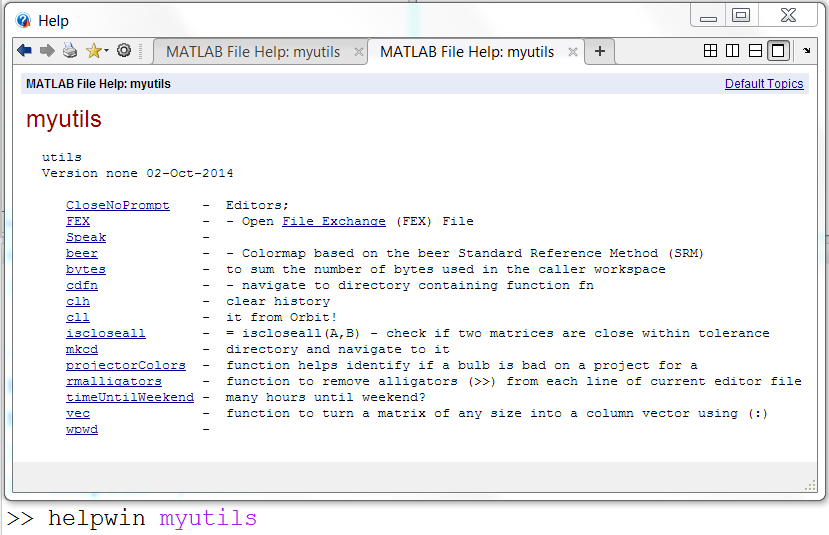Follow the File Exchange link

coord(333,221)
